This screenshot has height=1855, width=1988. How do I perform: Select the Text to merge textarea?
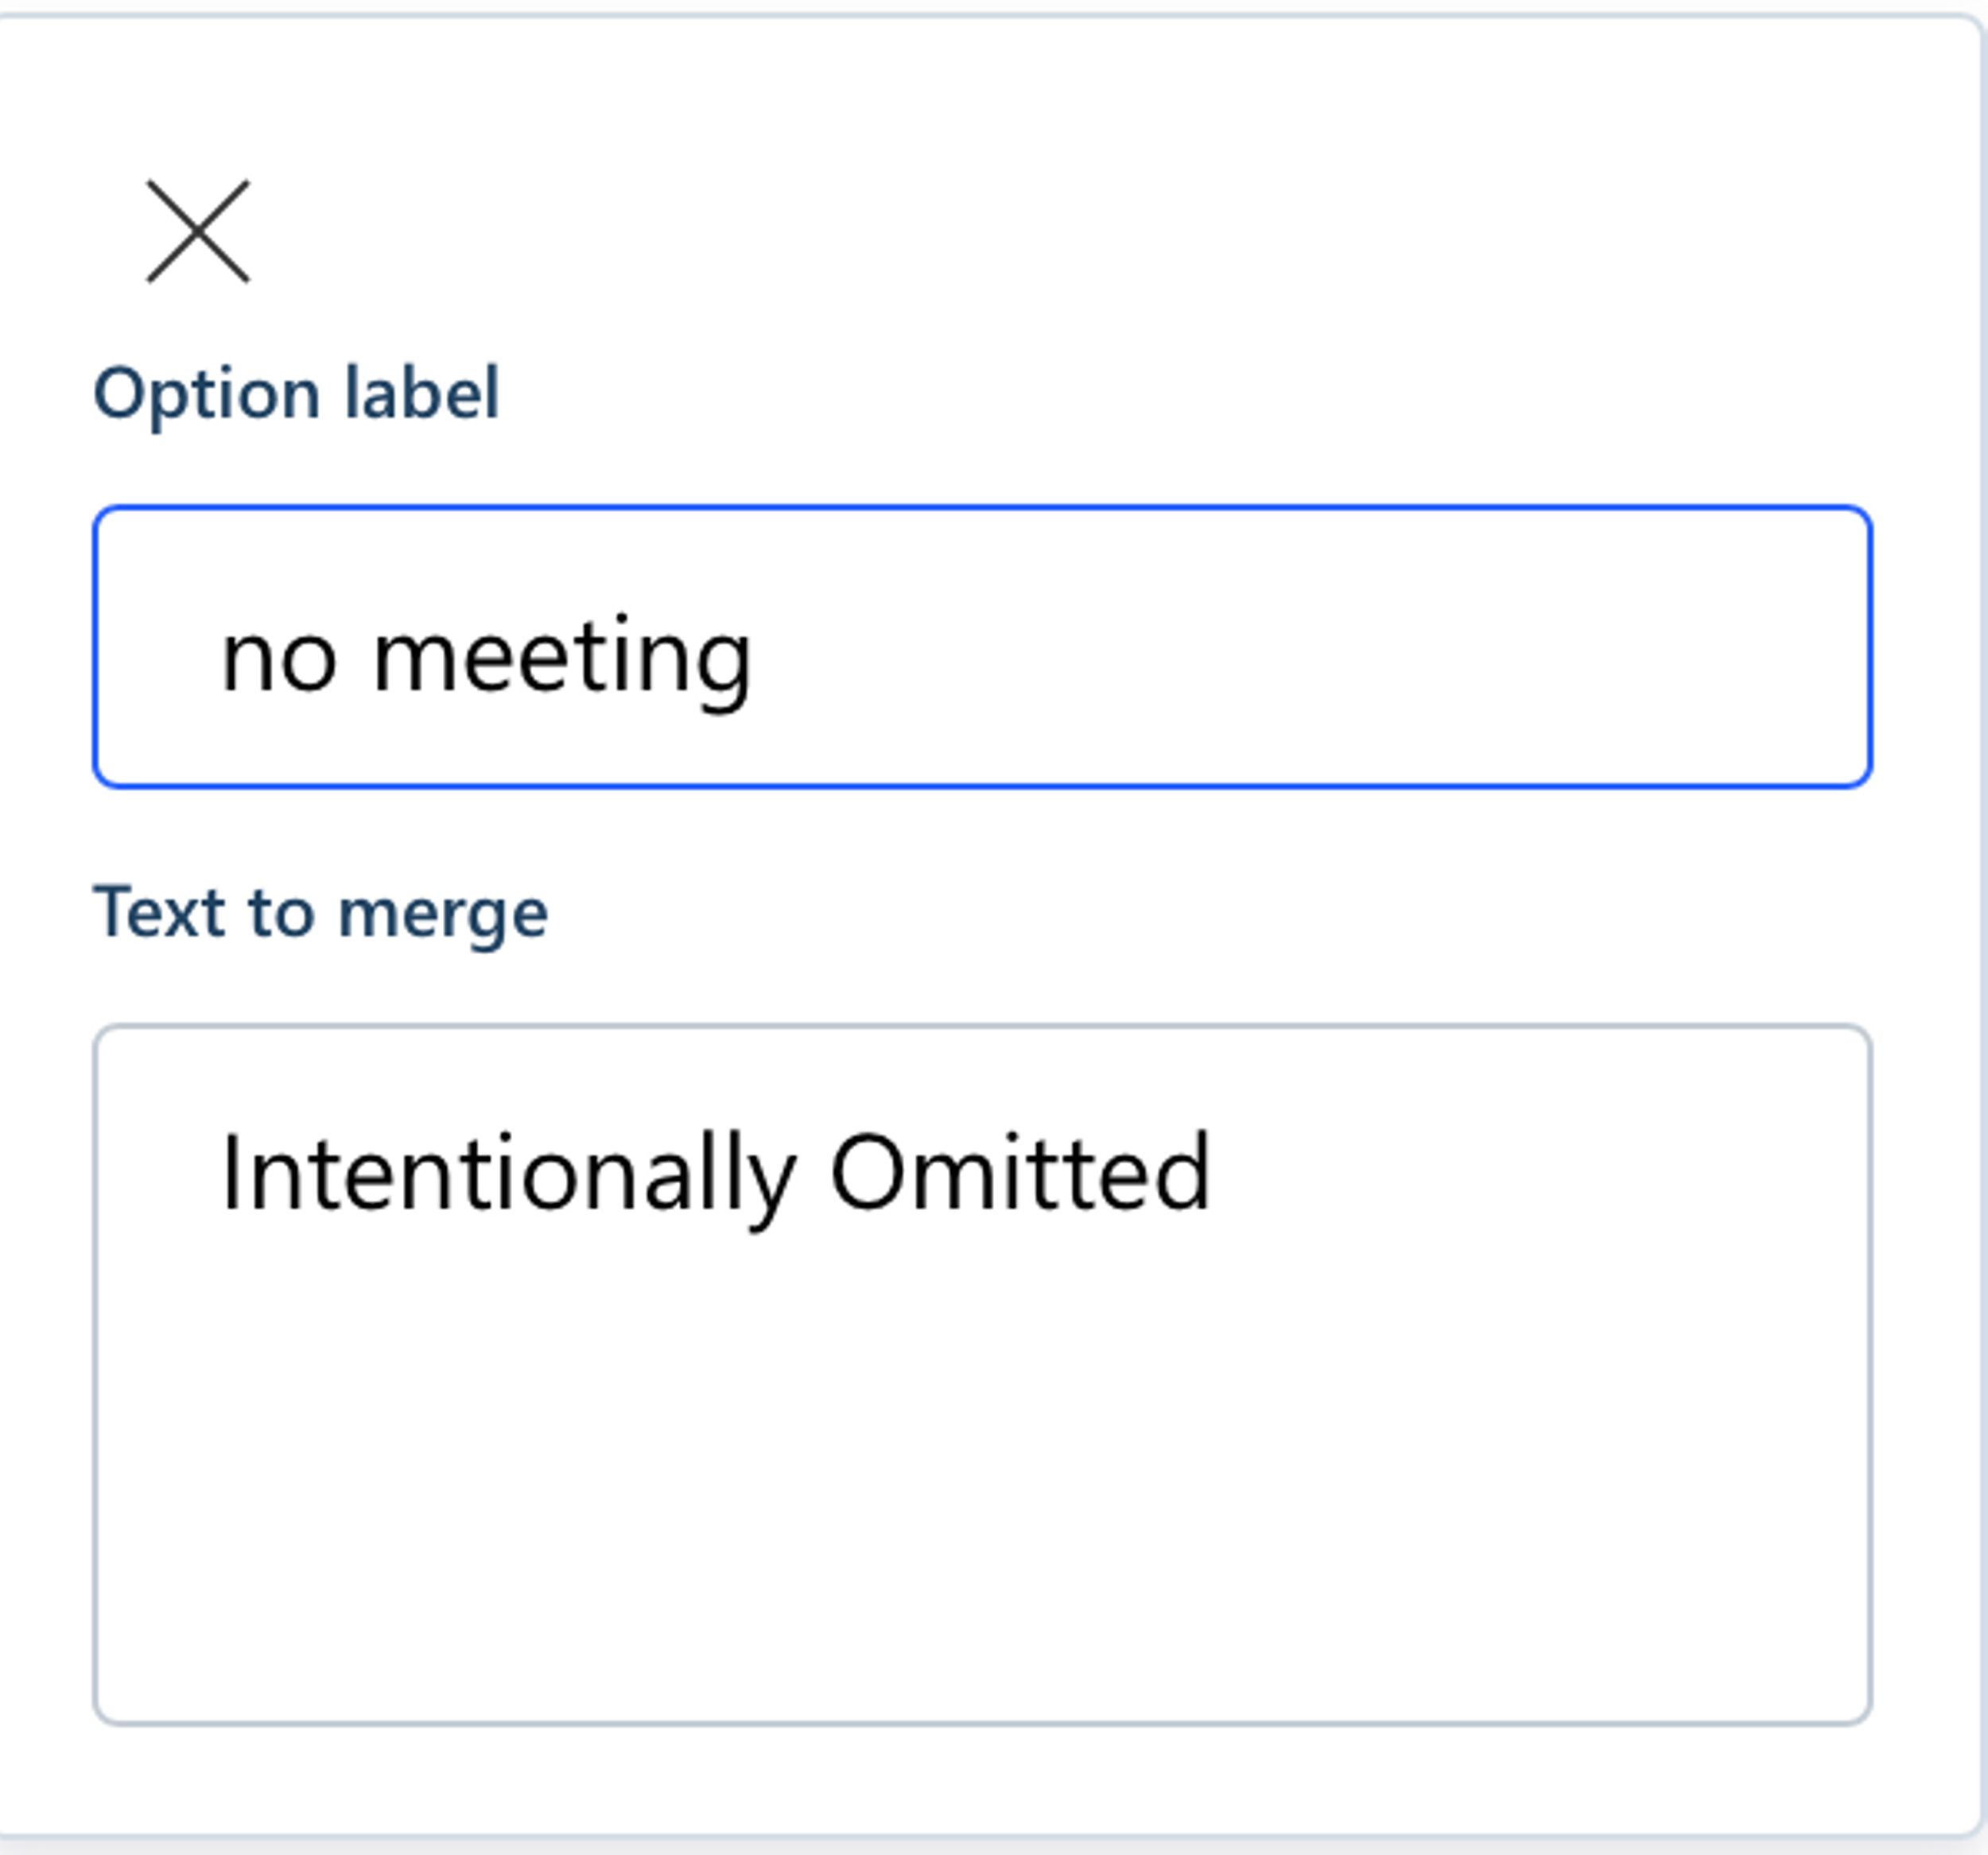pos(981,1374)
